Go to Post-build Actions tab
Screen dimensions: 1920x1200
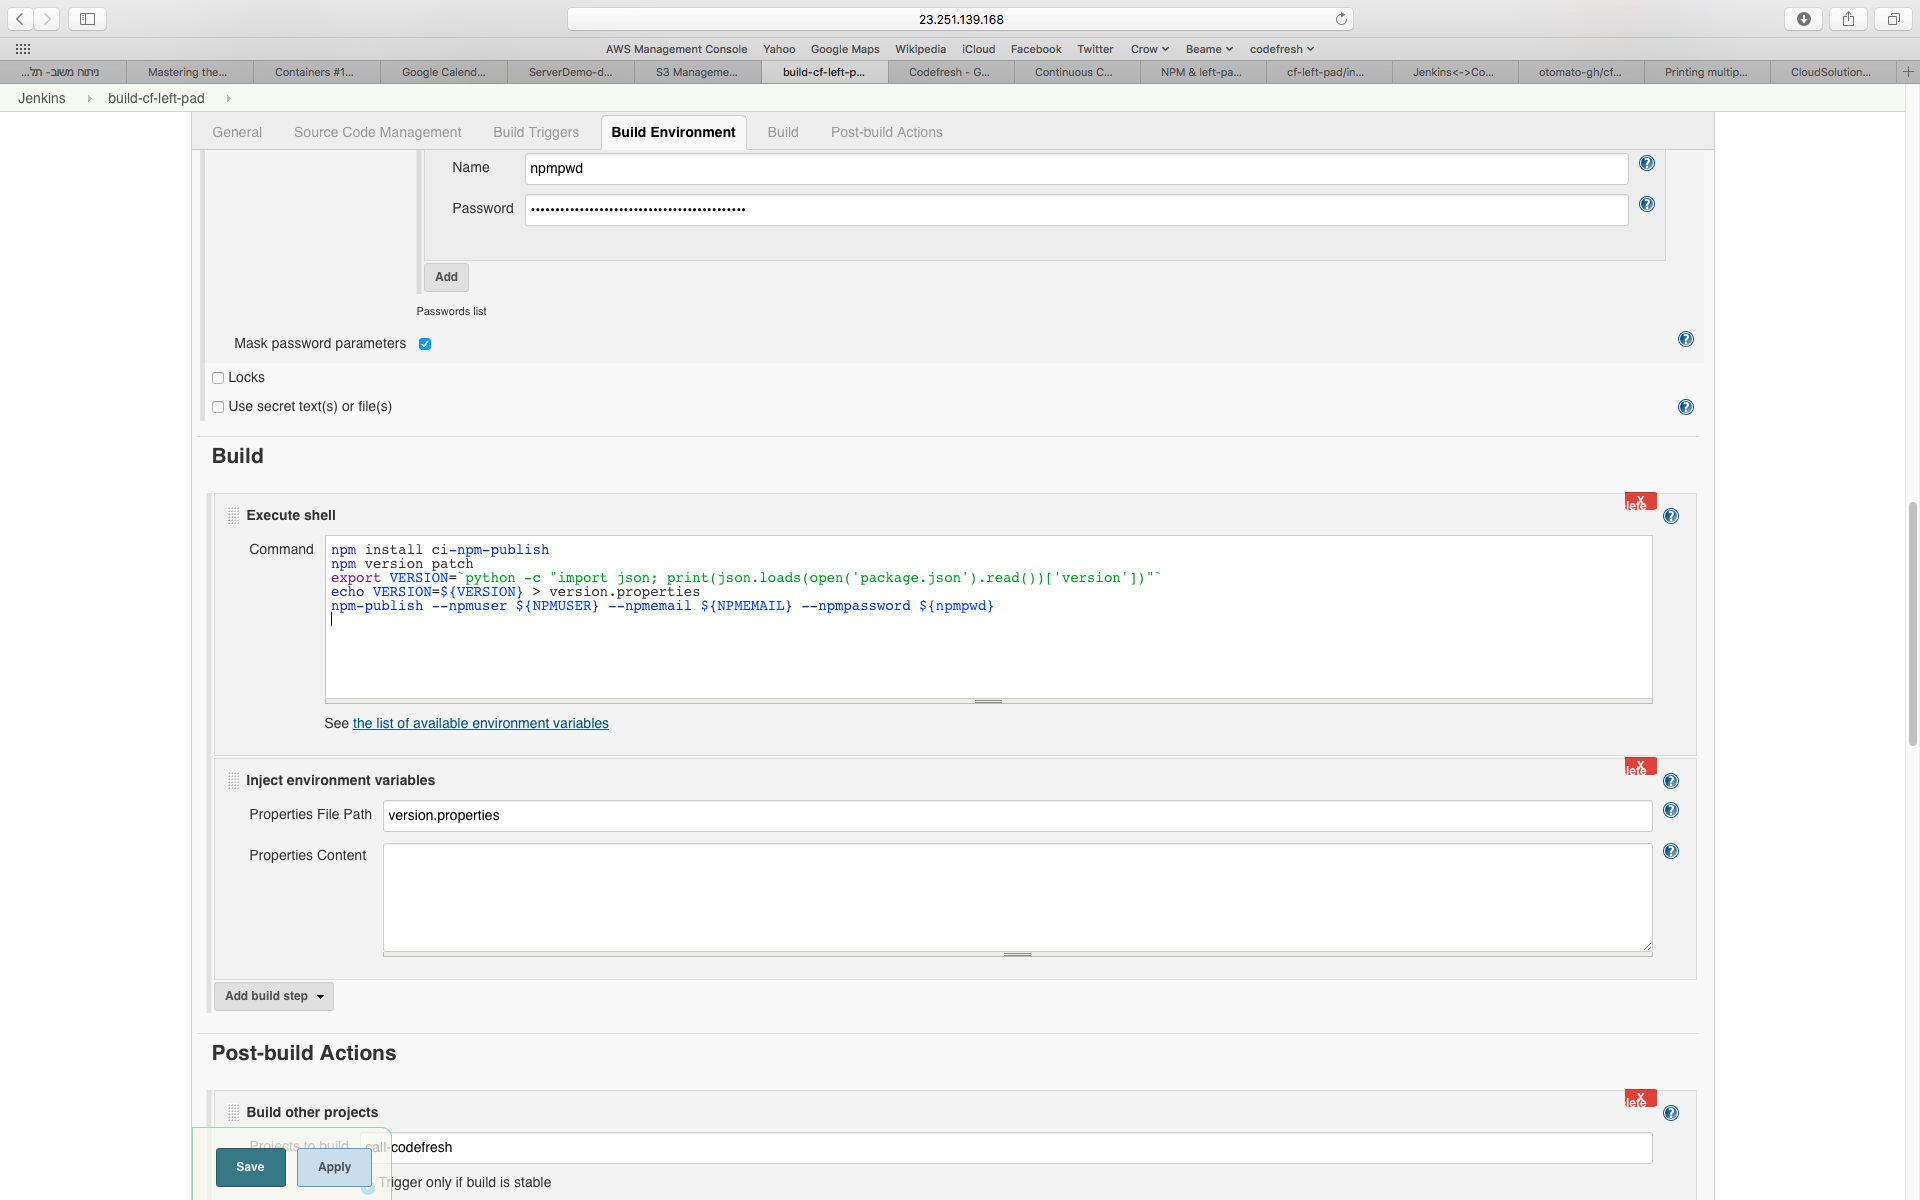tap(886, 132)
